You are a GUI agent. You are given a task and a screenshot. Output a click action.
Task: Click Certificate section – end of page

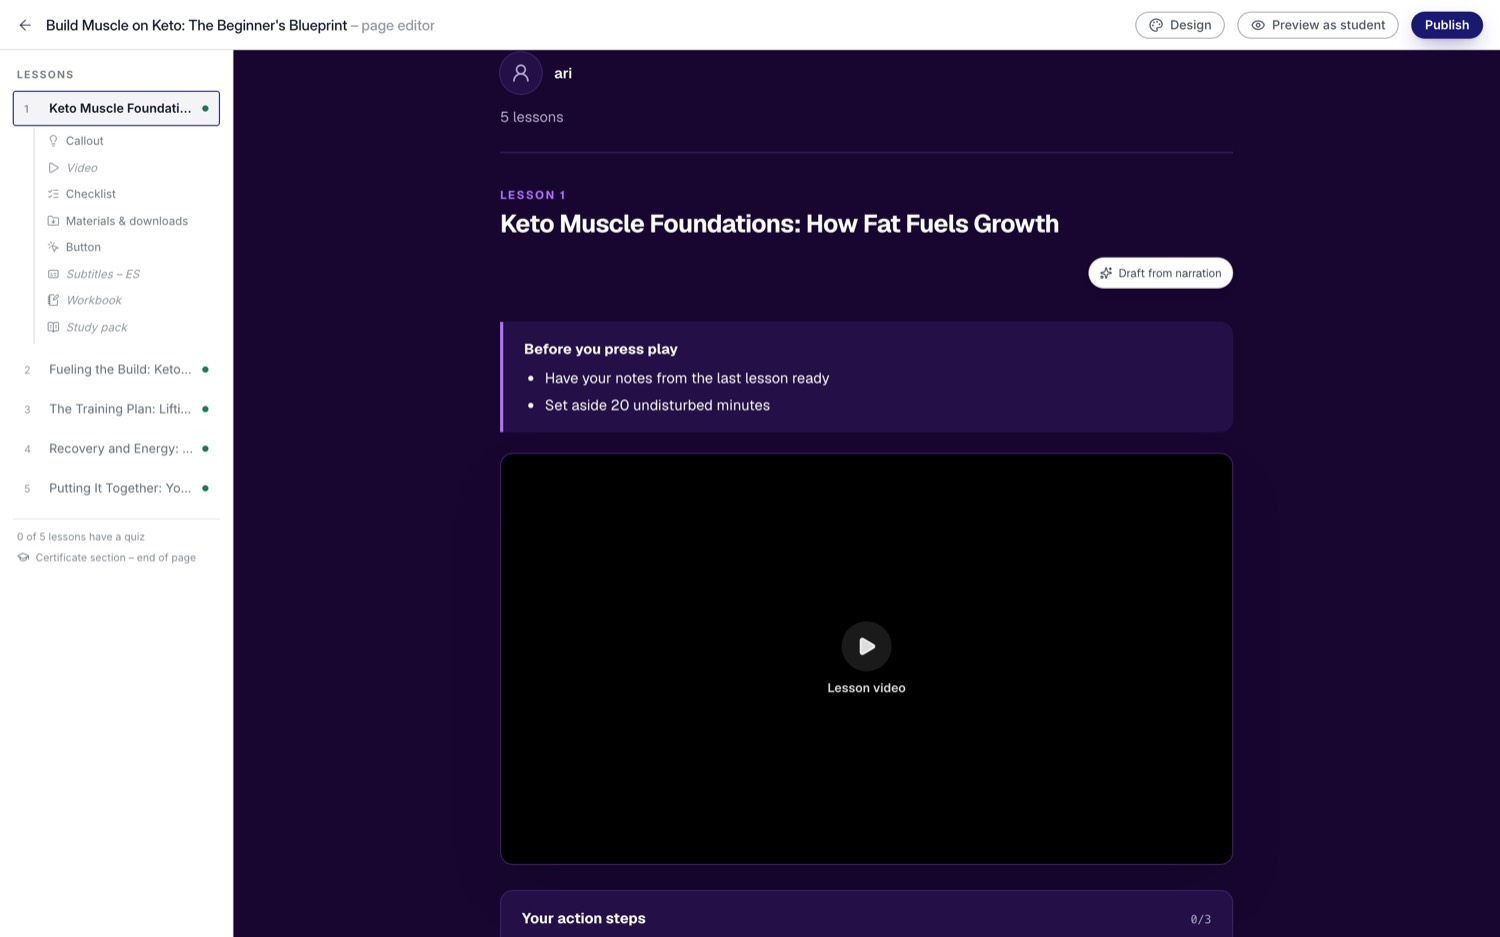115,558
